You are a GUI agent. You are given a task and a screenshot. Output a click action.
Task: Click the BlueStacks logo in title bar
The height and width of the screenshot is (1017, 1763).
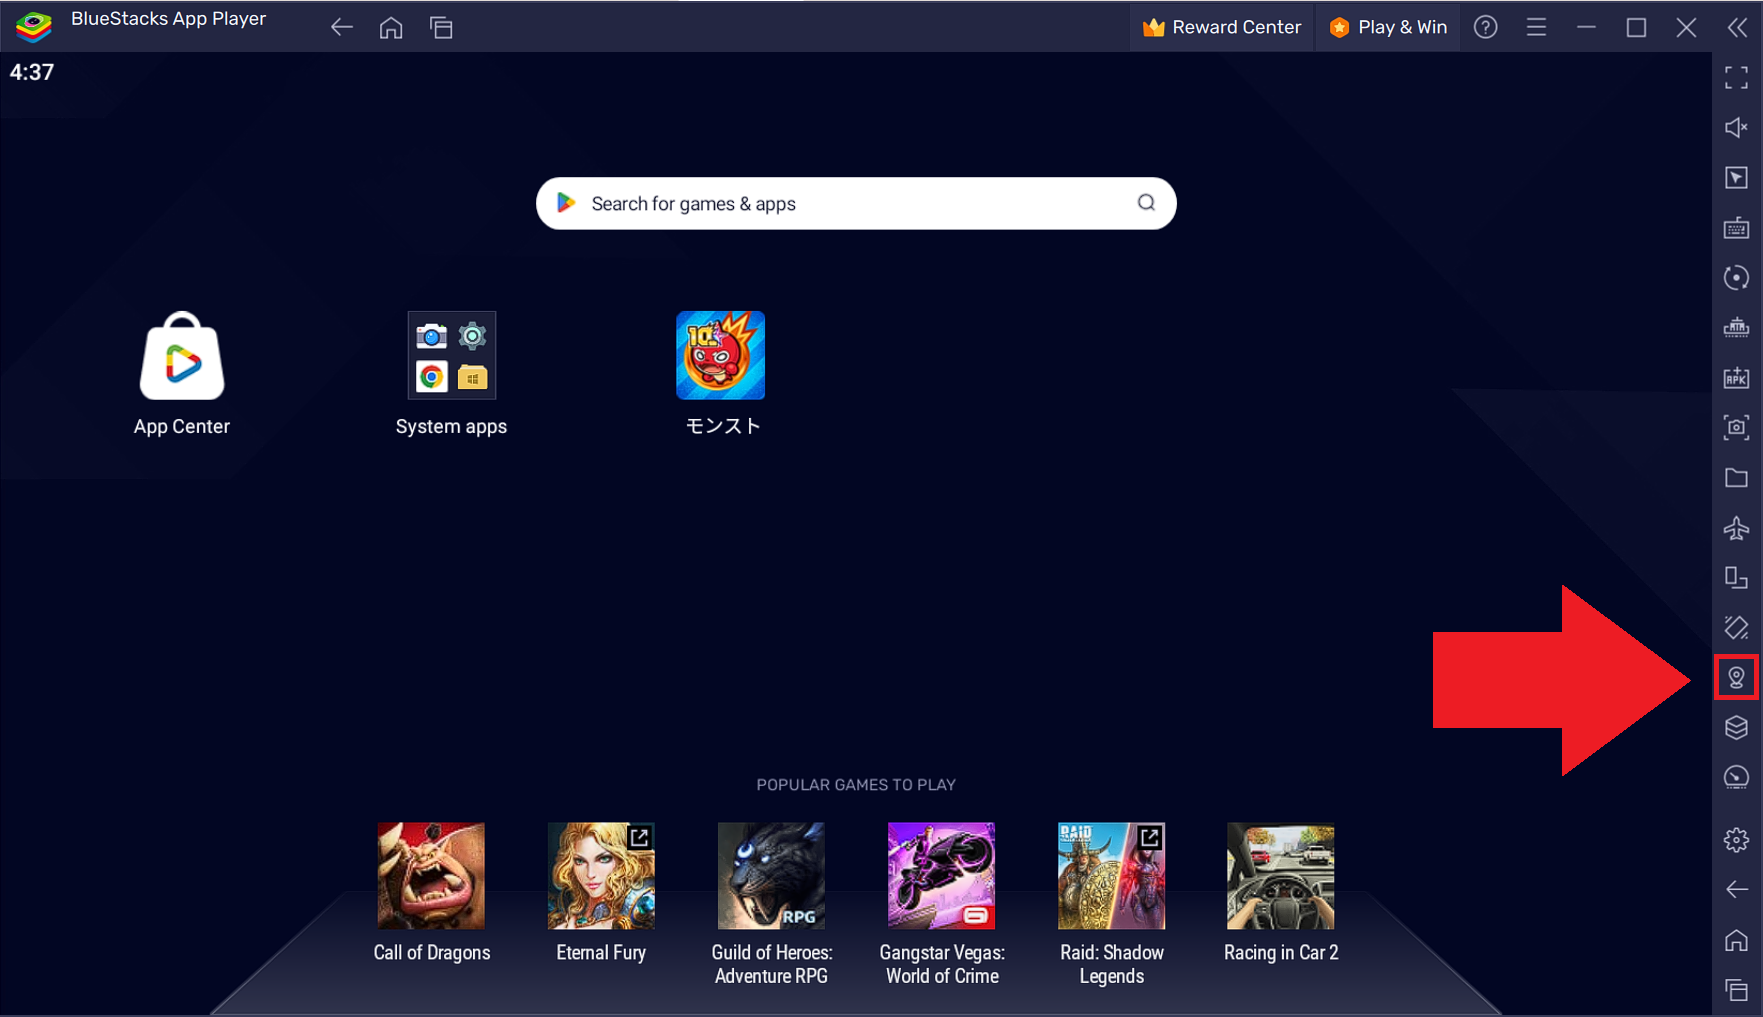click(x=33, y=26)
